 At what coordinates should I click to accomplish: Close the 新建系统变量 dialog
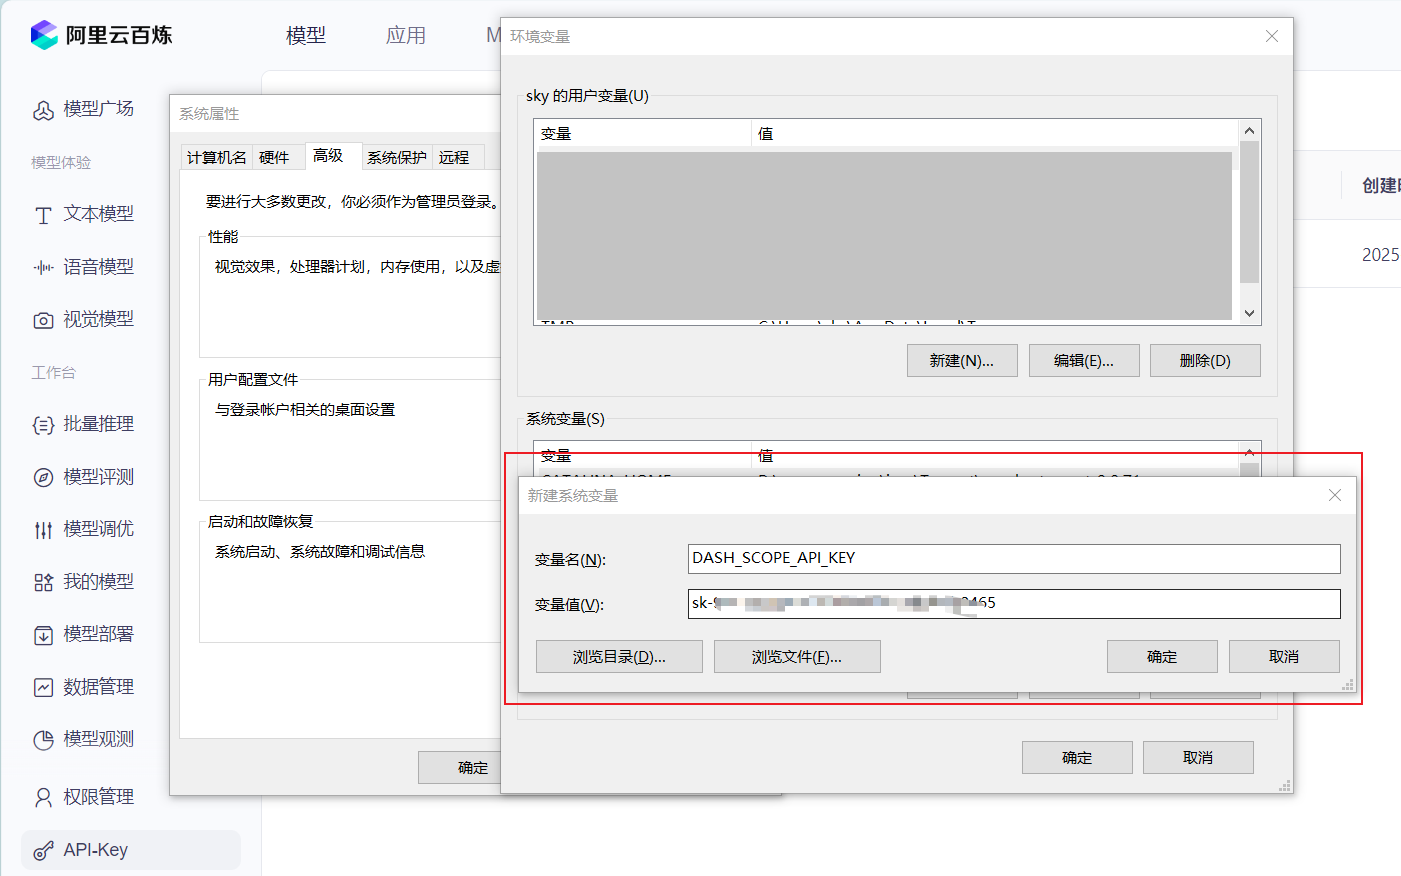tap(1334, 495)
